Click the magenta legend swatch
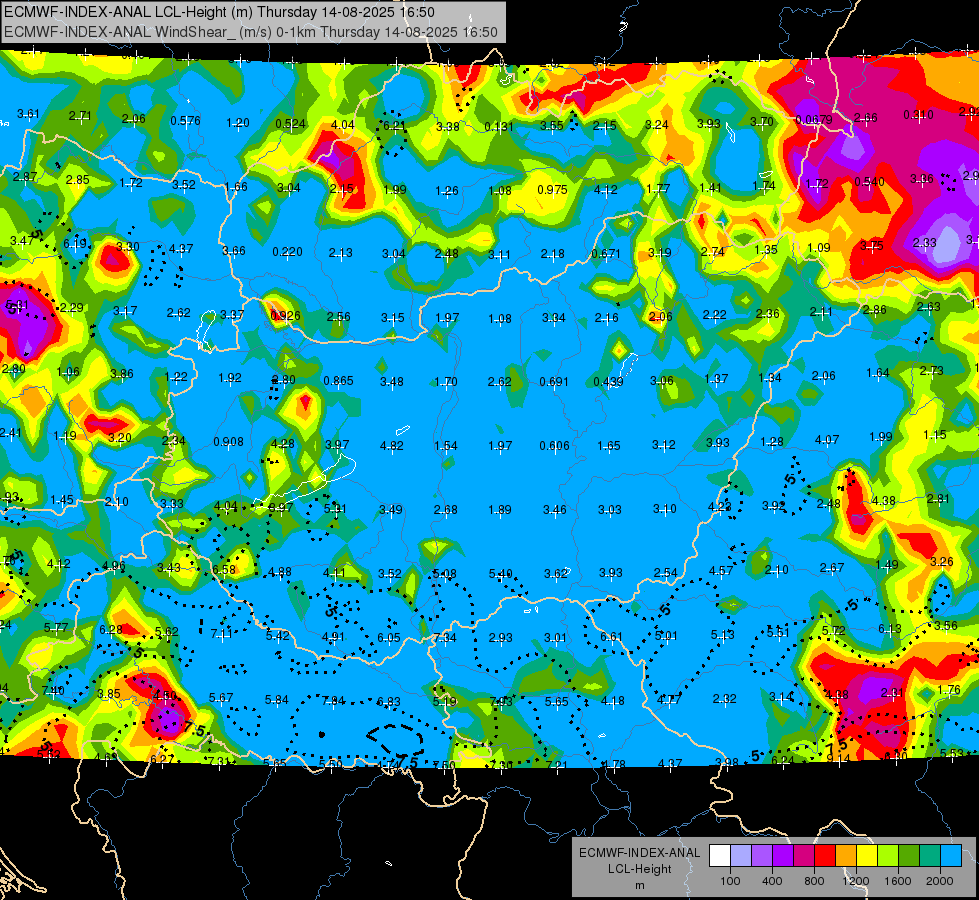Screen dimensions: 979x900 (x=804, y=856)
